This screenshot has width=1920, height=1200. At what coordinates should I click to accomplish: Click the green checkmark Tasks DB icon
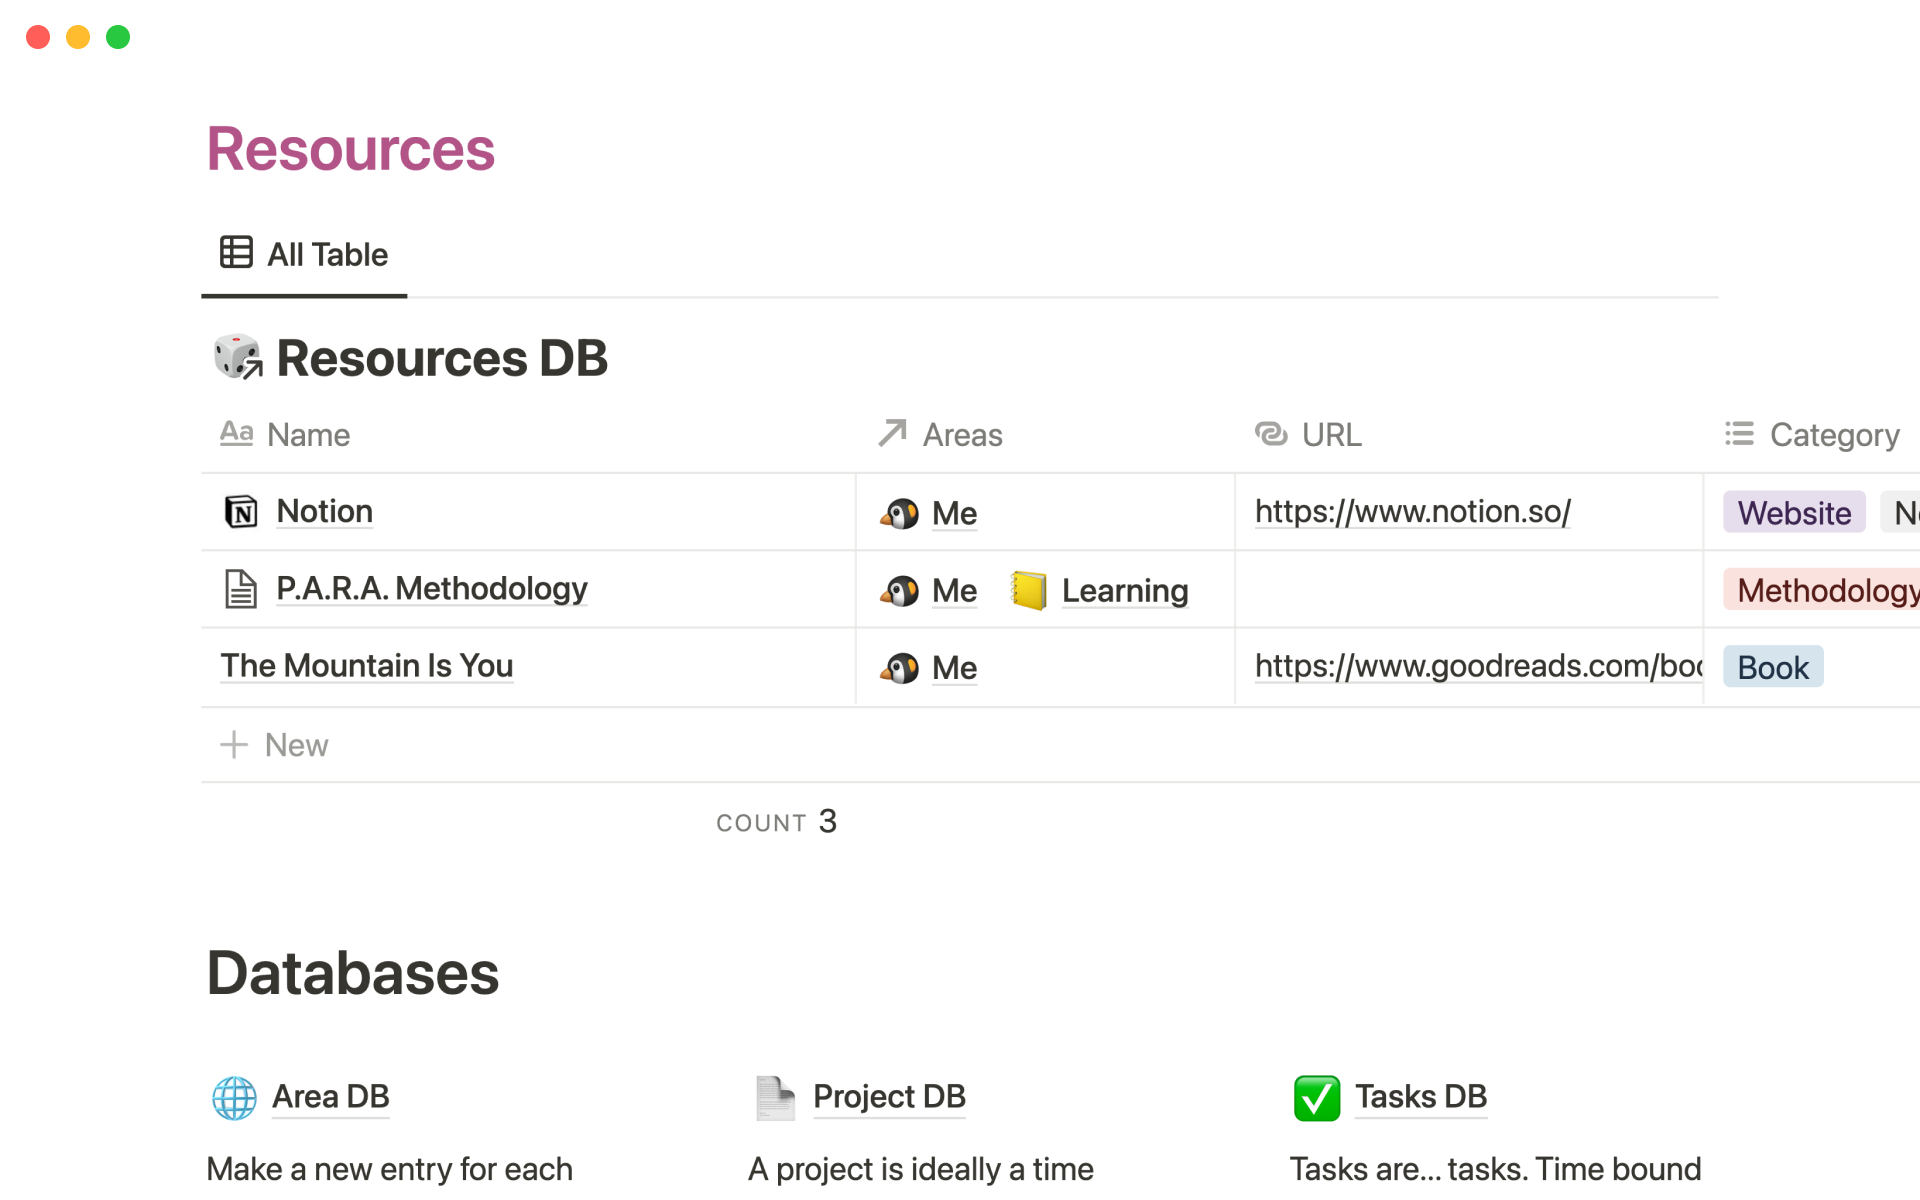1316,1098
